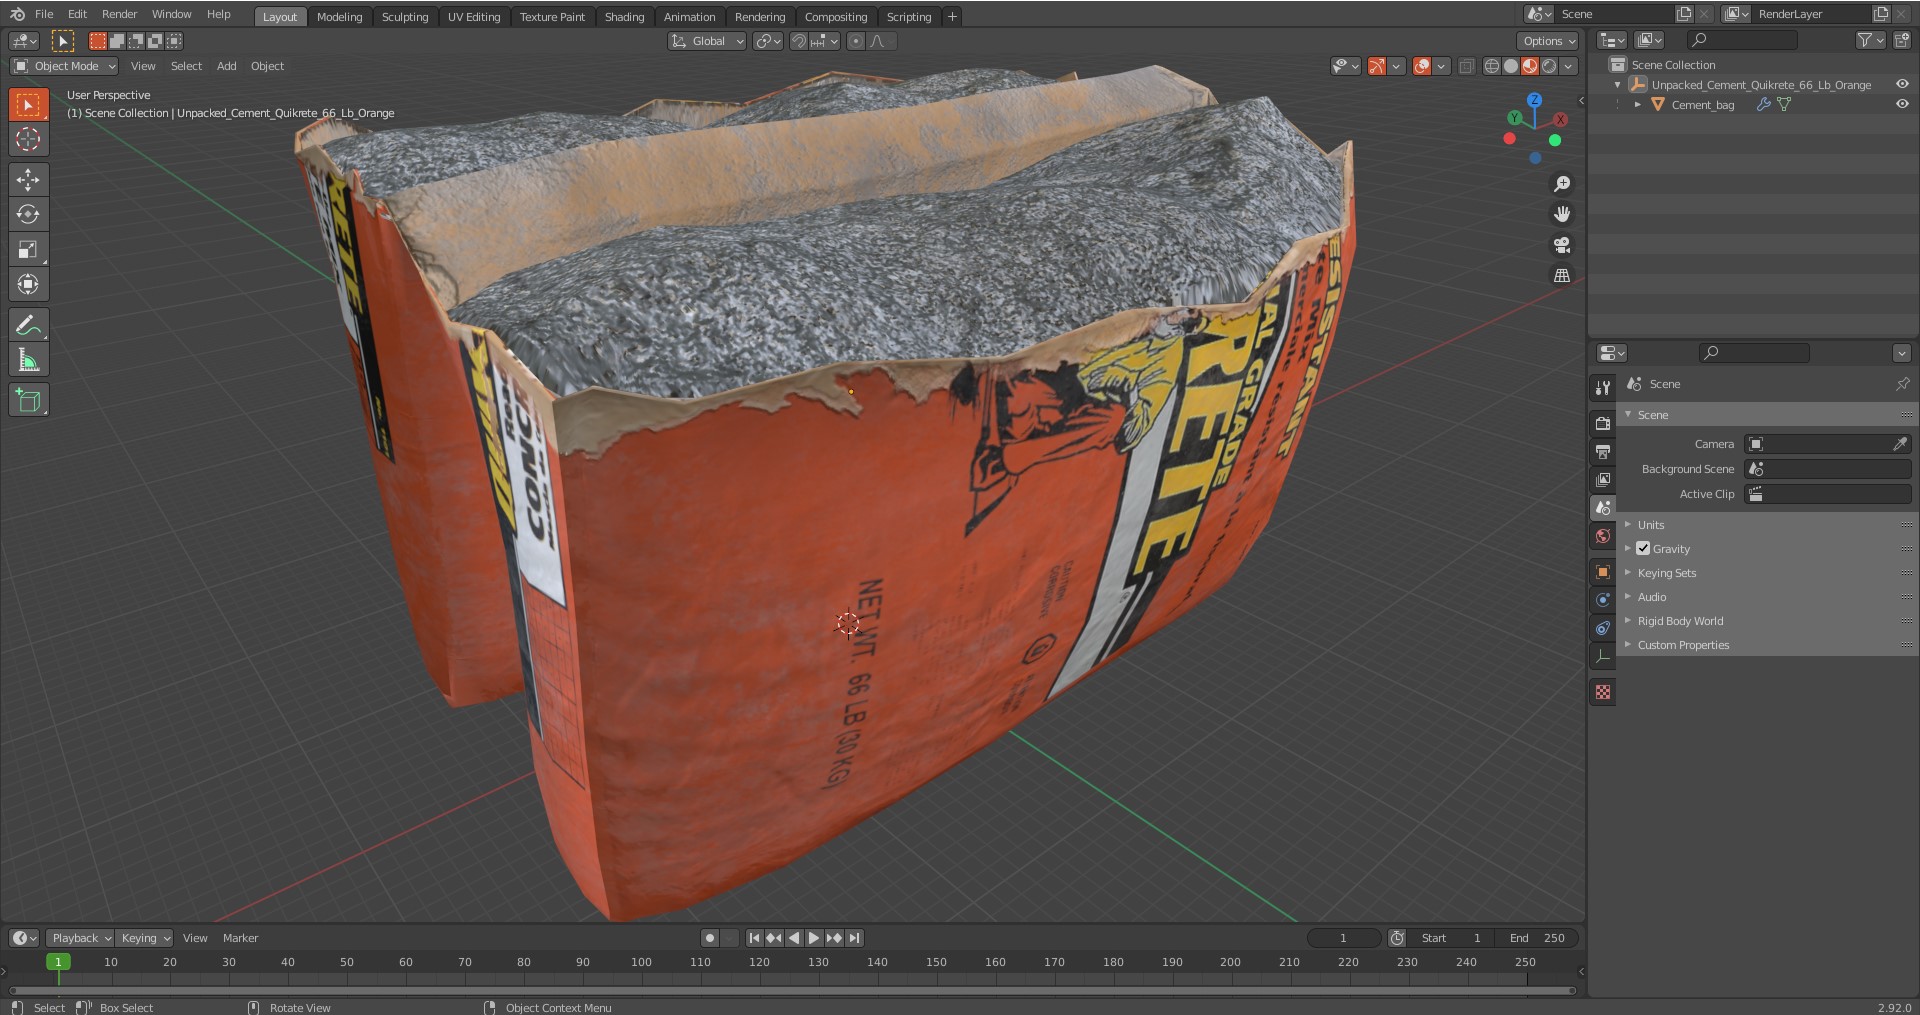Image resolution: width=1920 pixels, height=1015 pixels.
Task: Click the outliner search field
Action: tap(1742, 40)
